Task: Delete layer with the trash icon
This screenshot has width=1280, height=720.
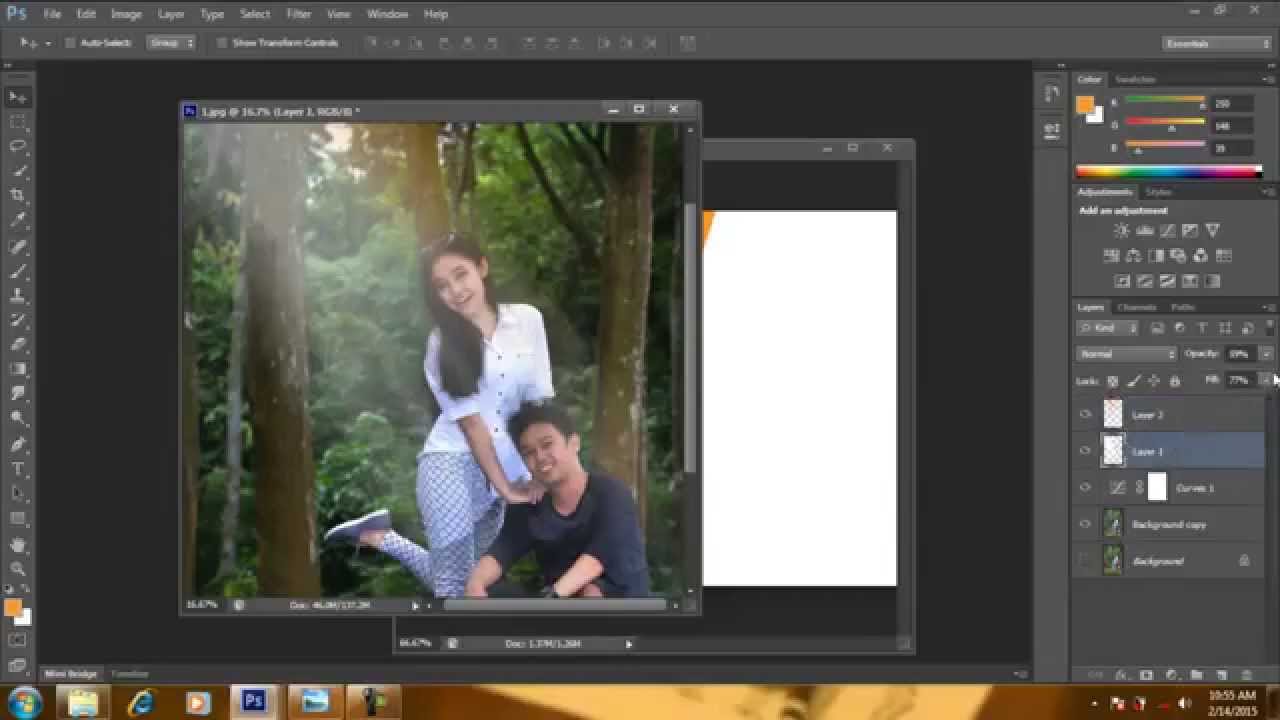Action: pyautogui.click(x=1245, y=675)
